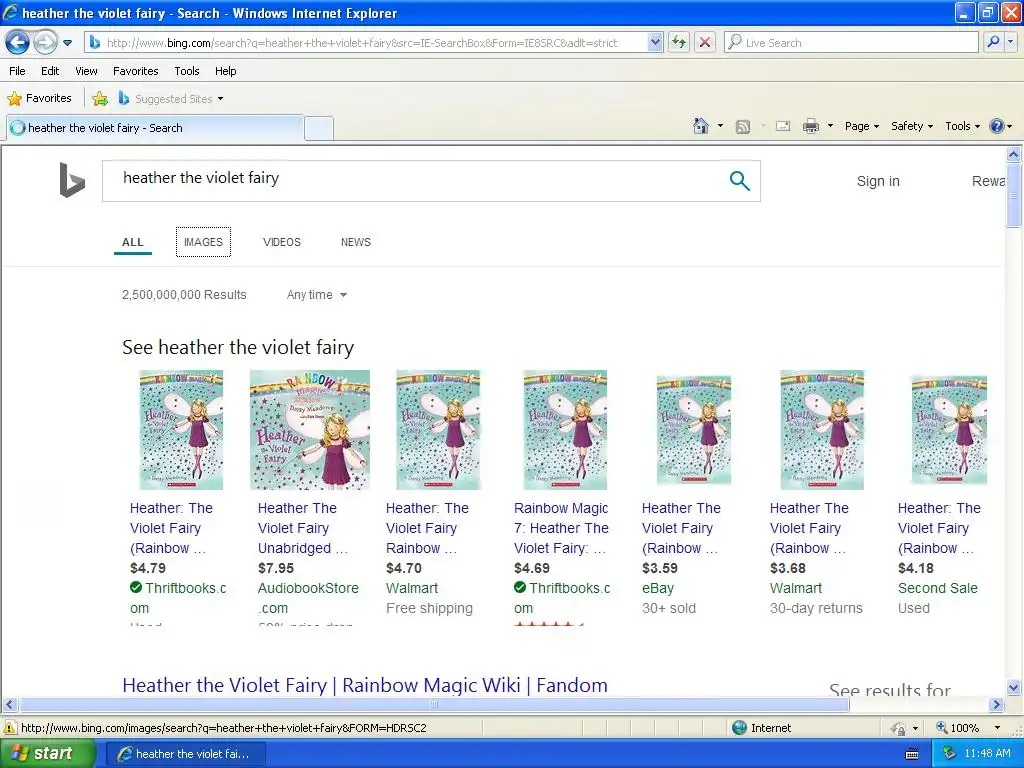Open the View menu
This screenshot has height=768, width=1024.
pyautogui.click(x=86, y=71)
